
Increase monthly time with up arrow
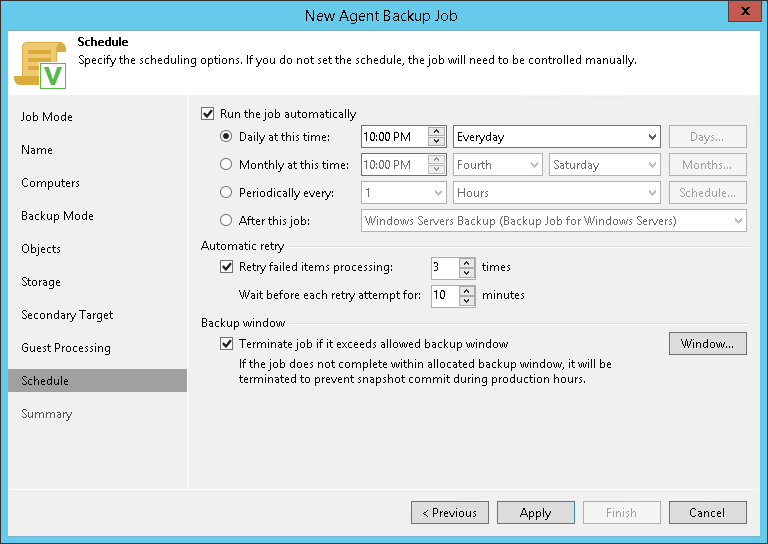[x=436, y=159]
